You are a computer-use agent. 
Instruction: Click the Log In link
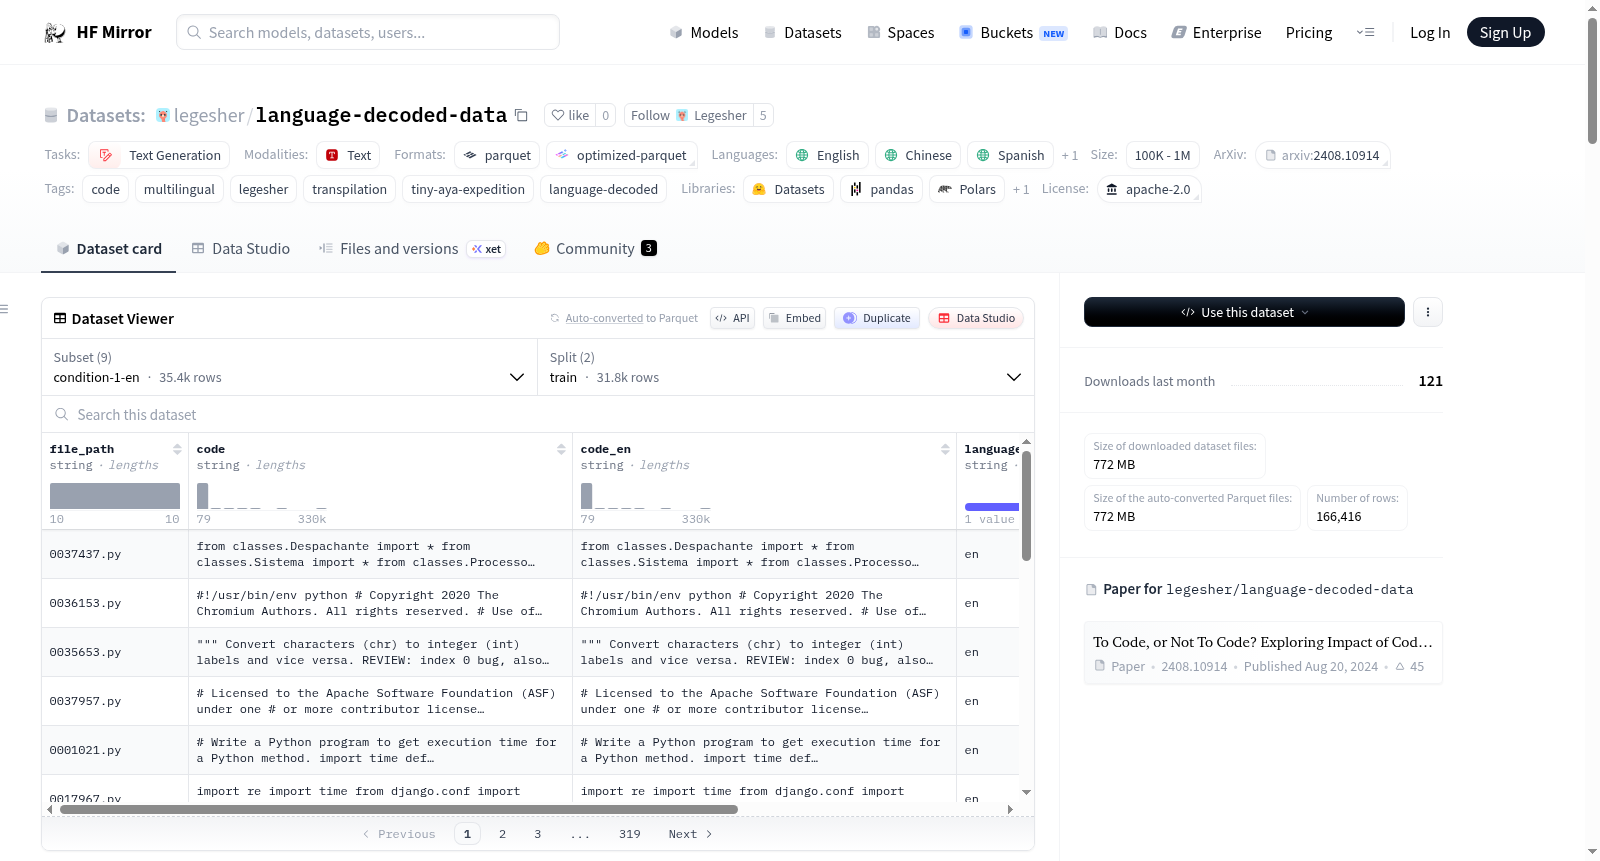click(x=1430, y=33)
